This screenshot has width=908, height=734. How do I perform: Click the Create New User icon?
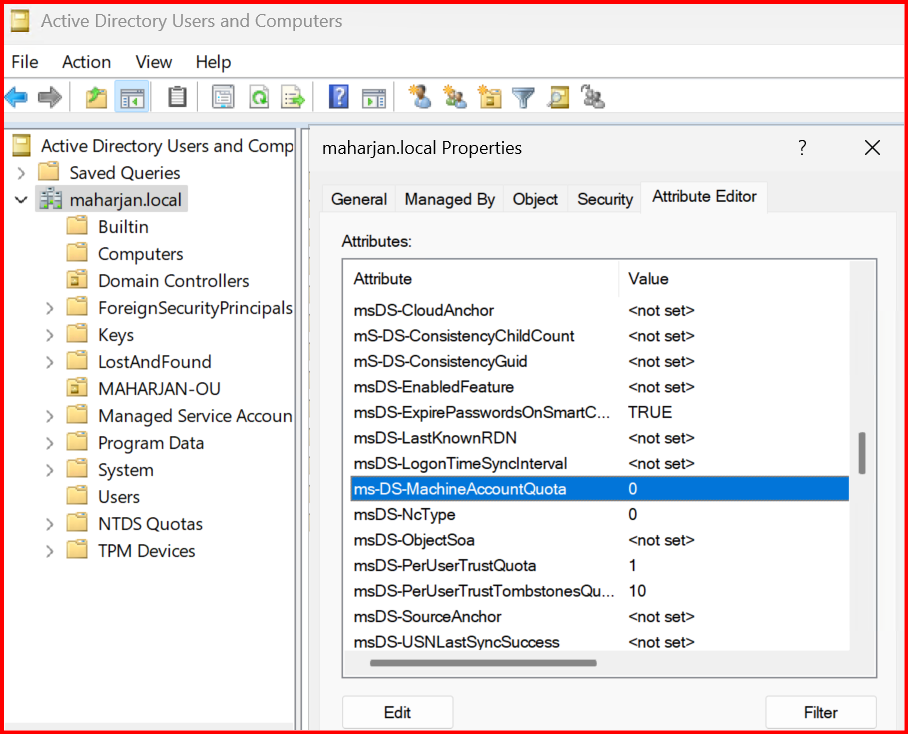420,97
